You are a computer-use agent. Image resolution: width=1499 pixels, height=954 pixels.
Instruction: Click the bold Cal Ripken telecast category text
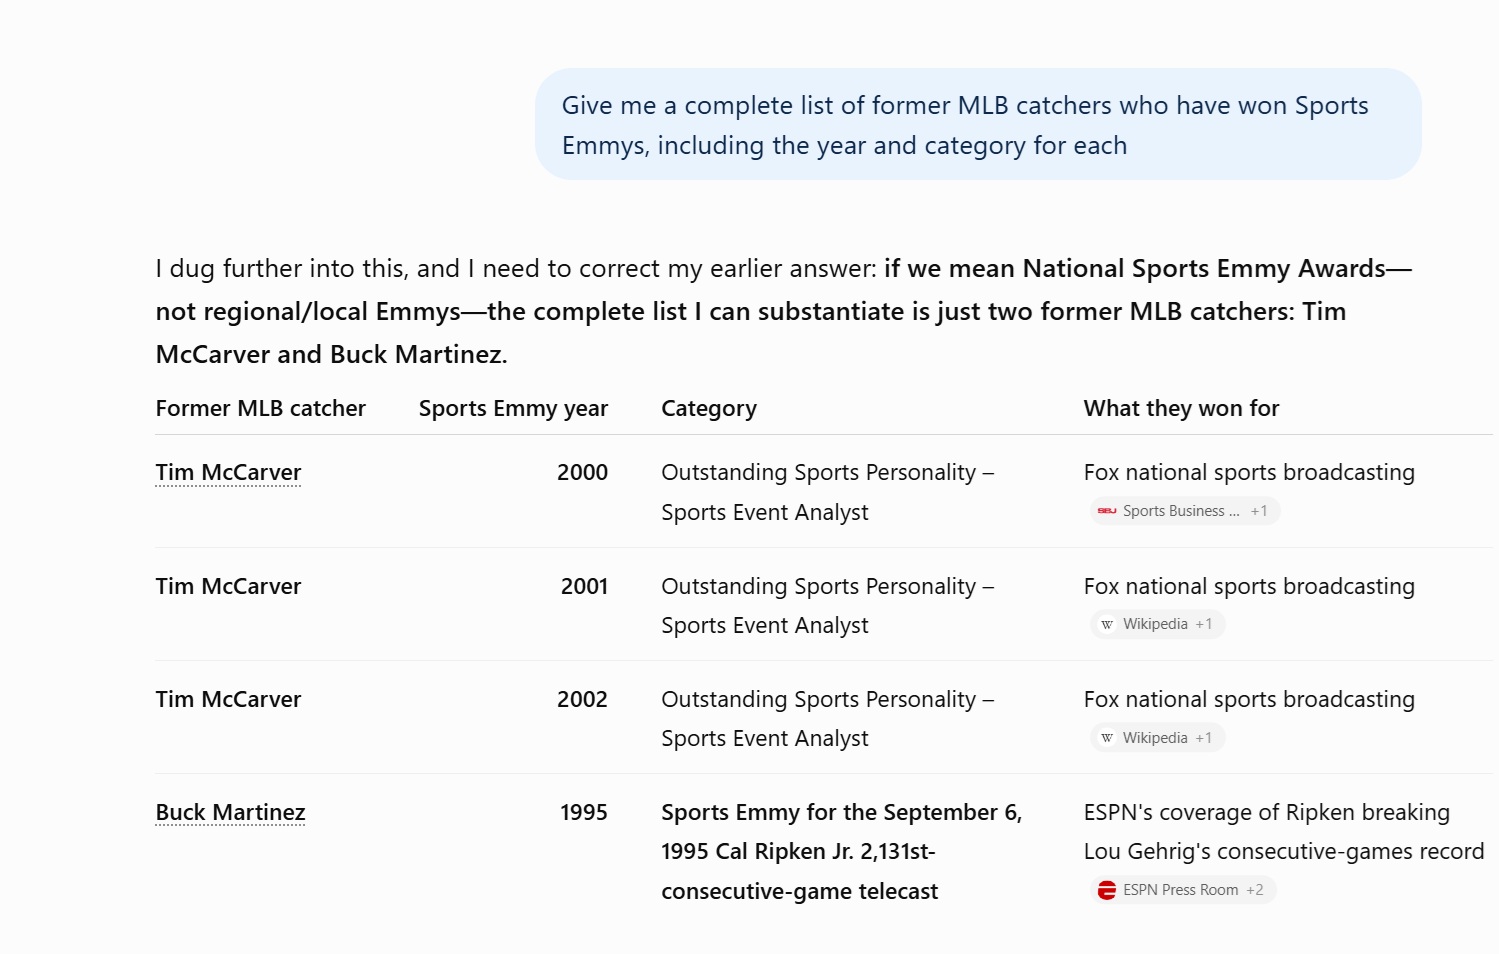click(841, 851)
